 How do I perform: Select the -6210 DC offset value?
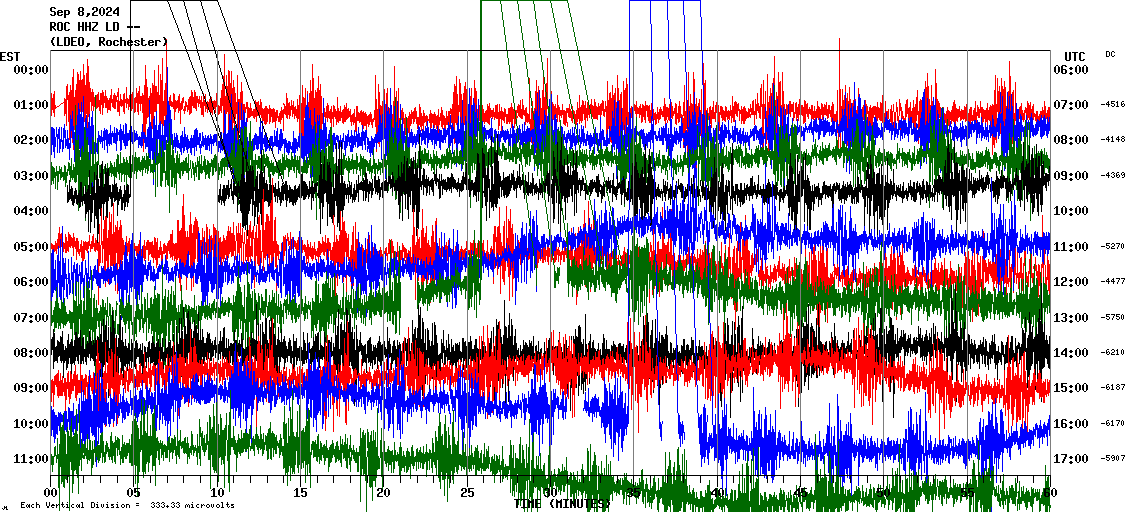1113,353
